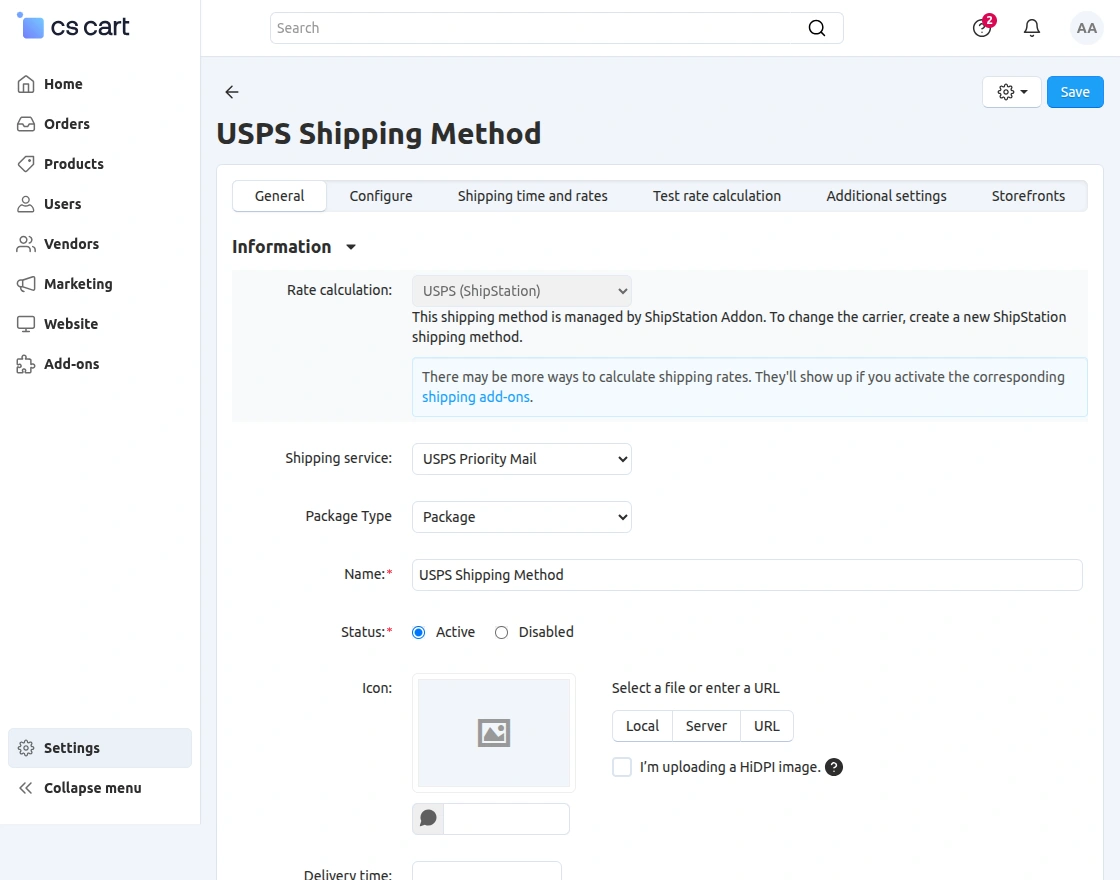Choose URL image source
This screenshot has height=880, width=1120.
point(766,726)
